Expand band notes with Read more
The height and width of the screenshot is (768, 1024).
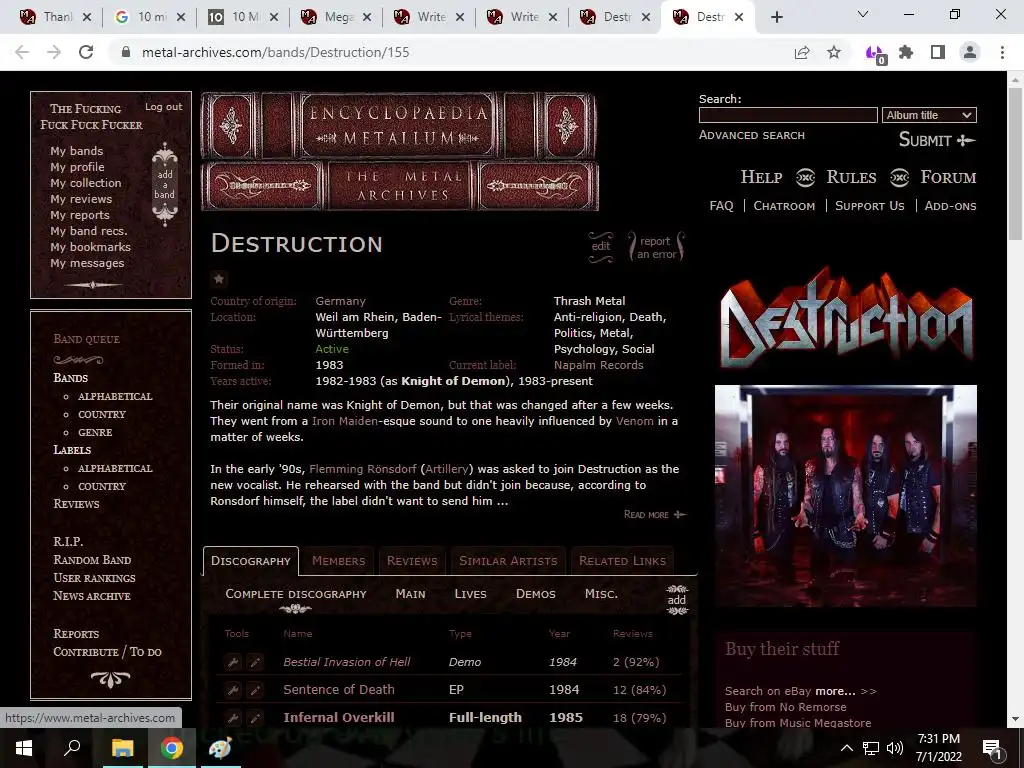(x=655, y=515)
